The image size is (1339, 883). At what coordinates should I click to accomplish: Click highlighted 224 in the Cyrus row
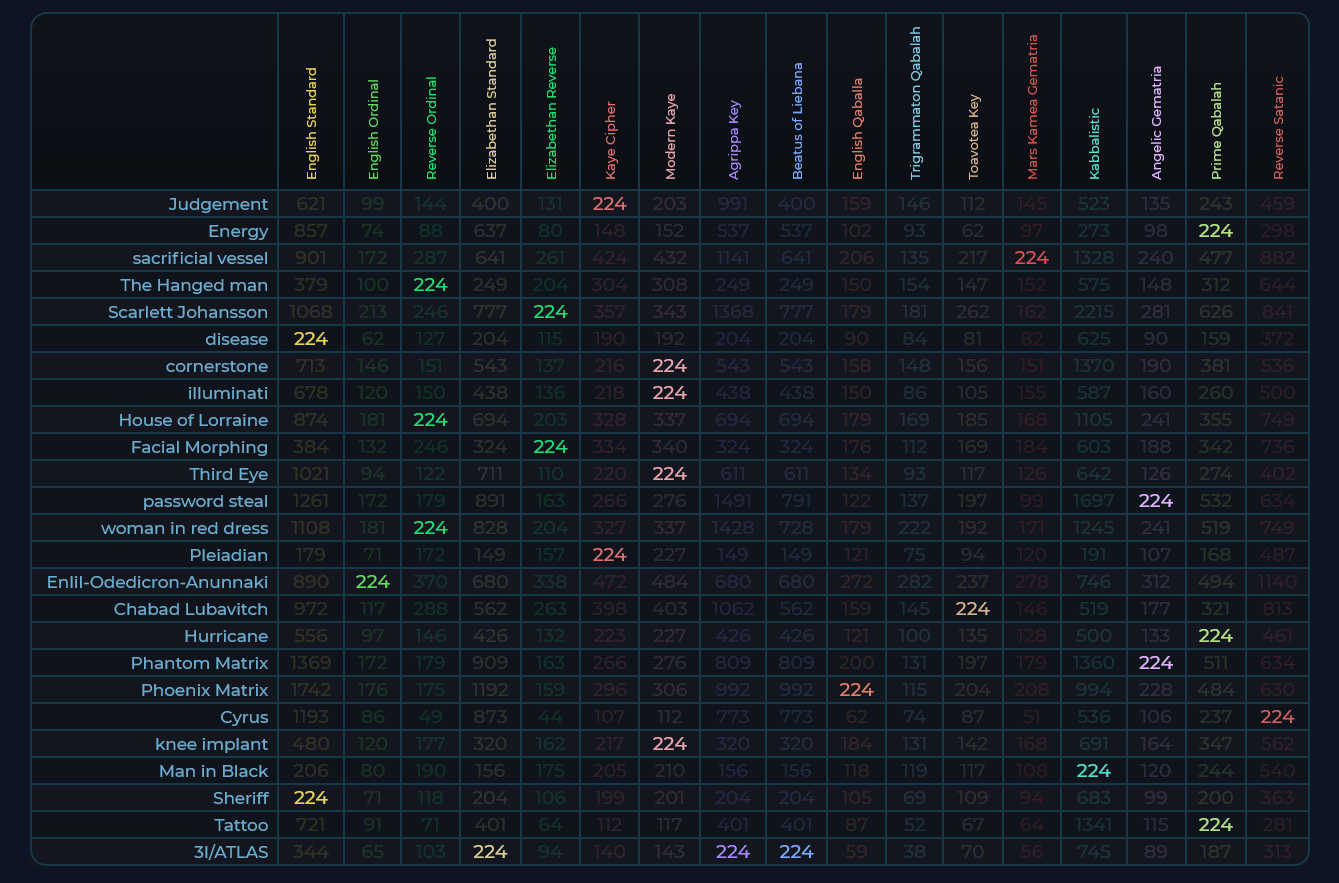[x=1277, y=717]
